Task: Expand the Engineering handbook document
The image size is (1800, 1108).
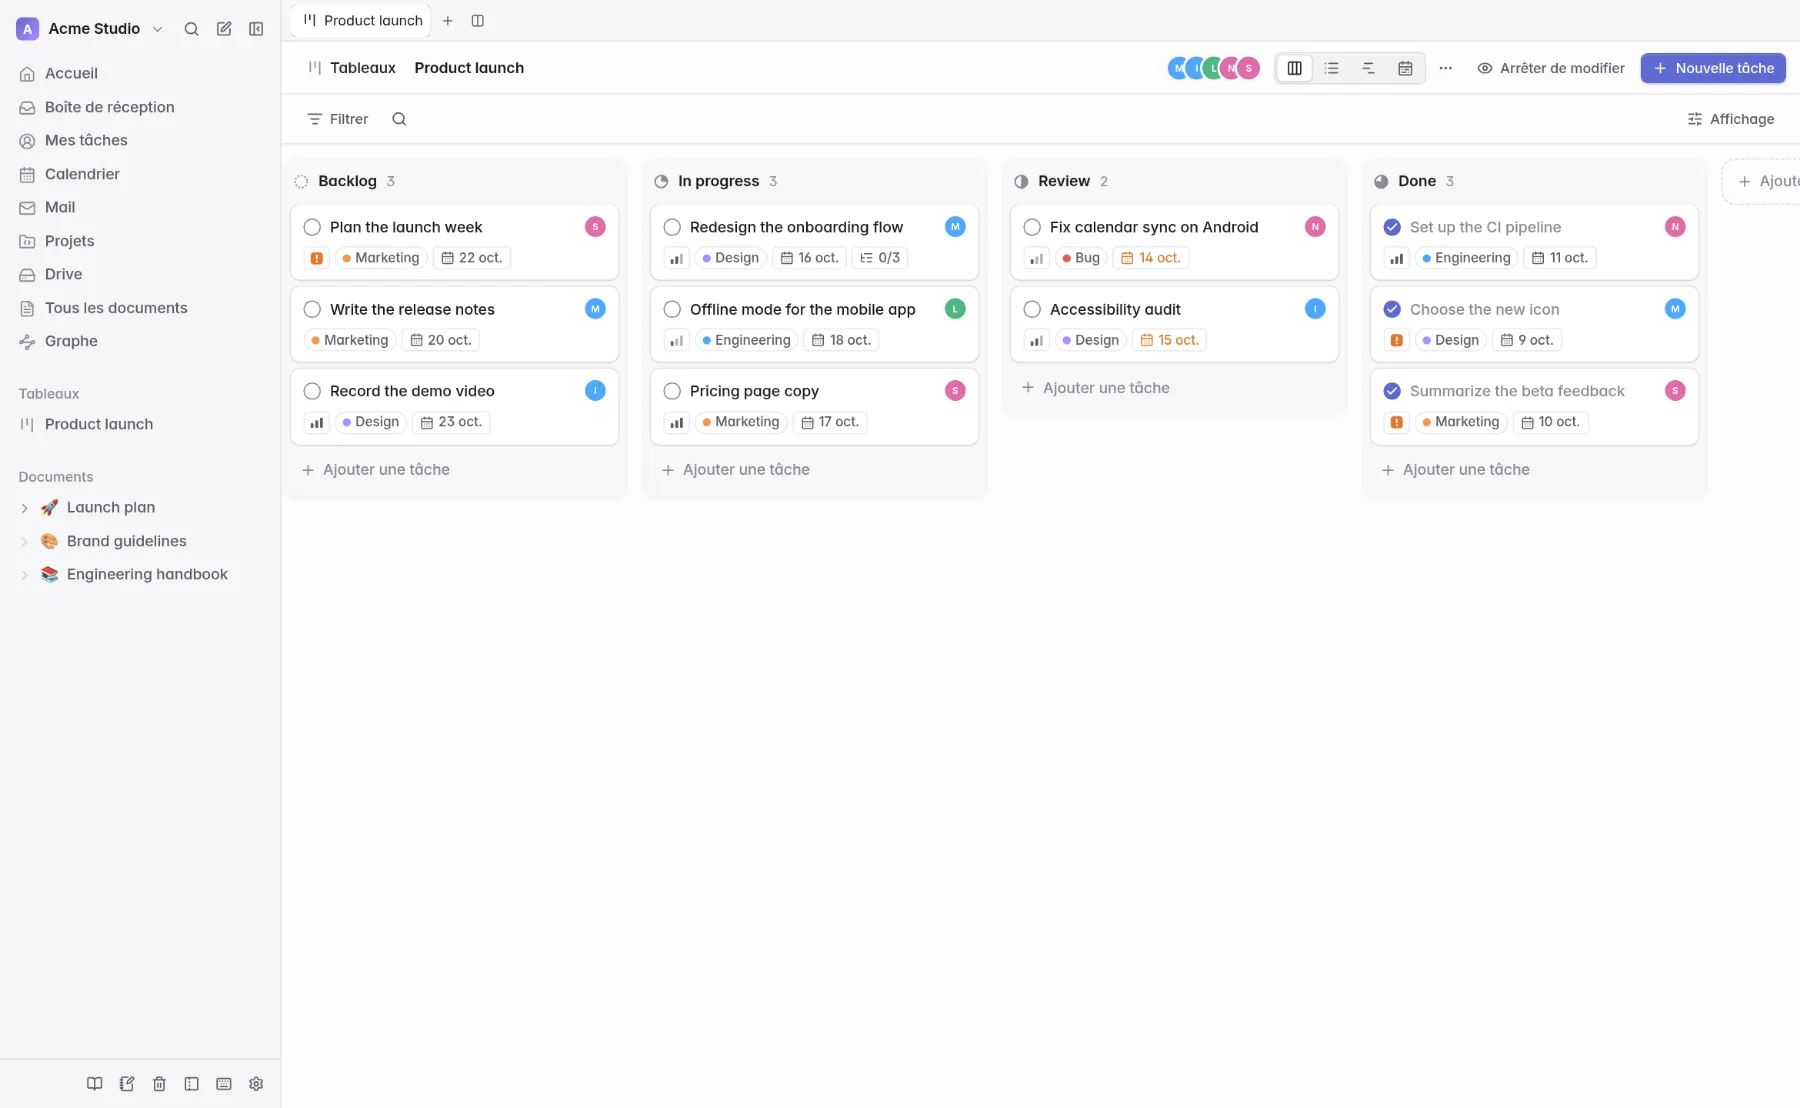Action: pyautogui.click(x=25, y=575)
